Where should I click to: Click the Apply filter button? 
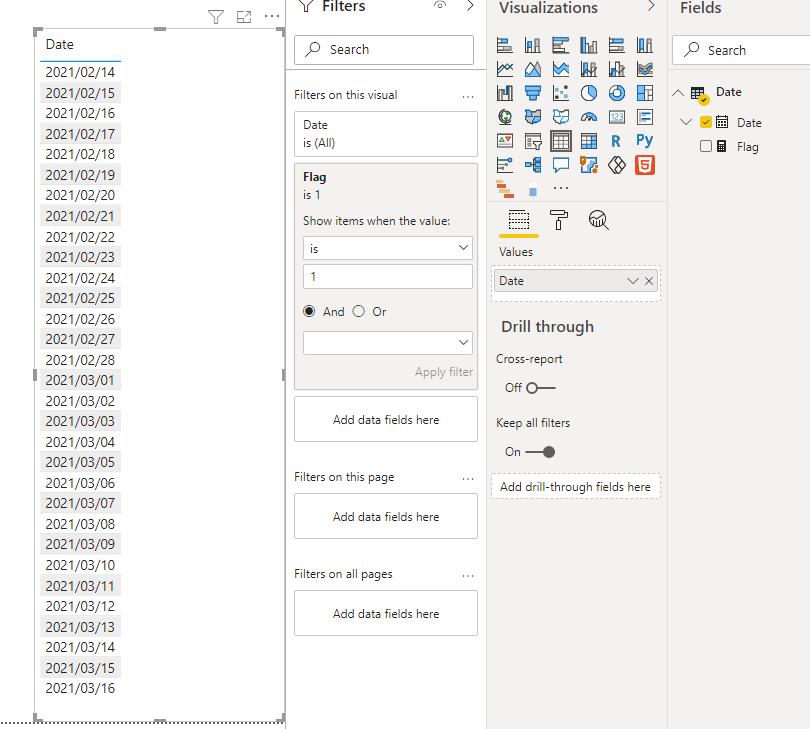[444, 372]
